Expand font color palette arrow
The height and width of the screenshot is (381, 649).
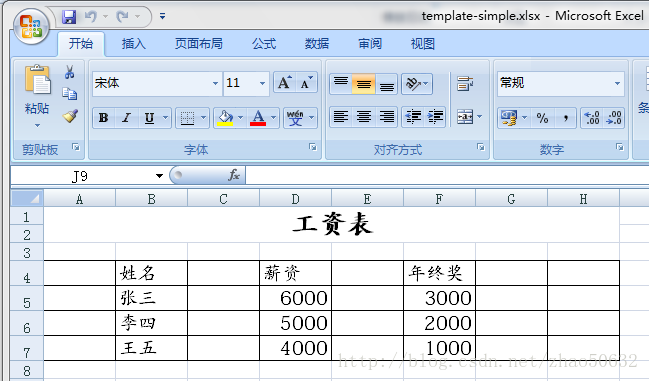click(x=274, y=118)
